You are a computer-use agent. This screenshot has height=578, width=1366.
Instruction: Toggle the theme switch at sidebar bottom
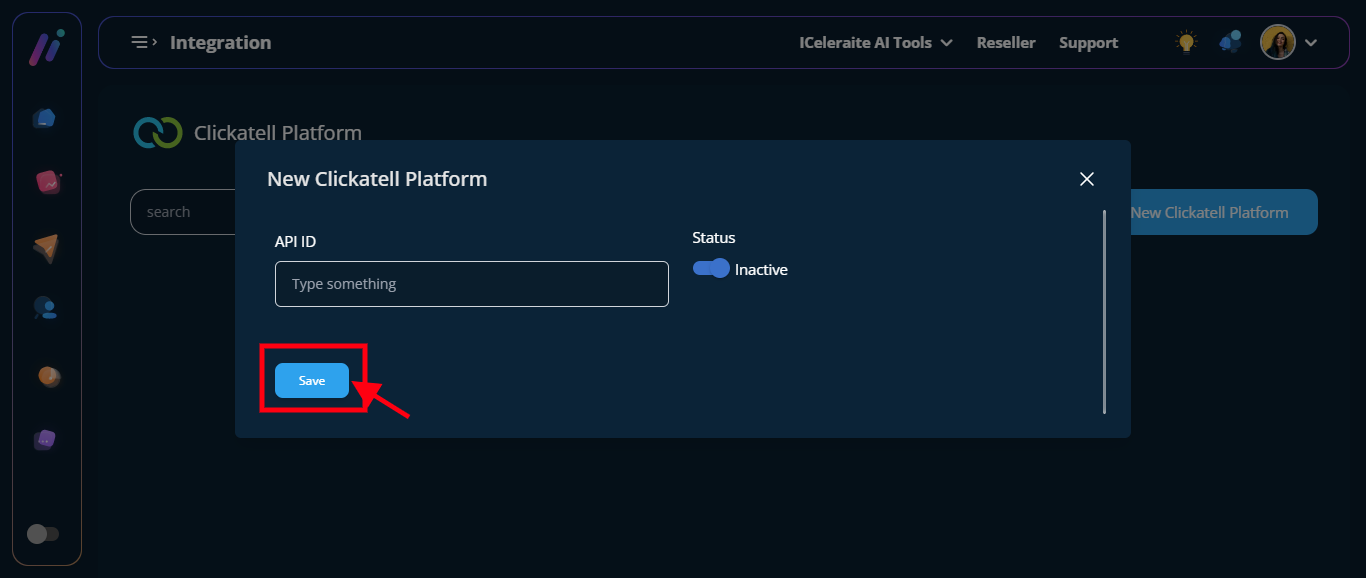click(x=43, y=534)
